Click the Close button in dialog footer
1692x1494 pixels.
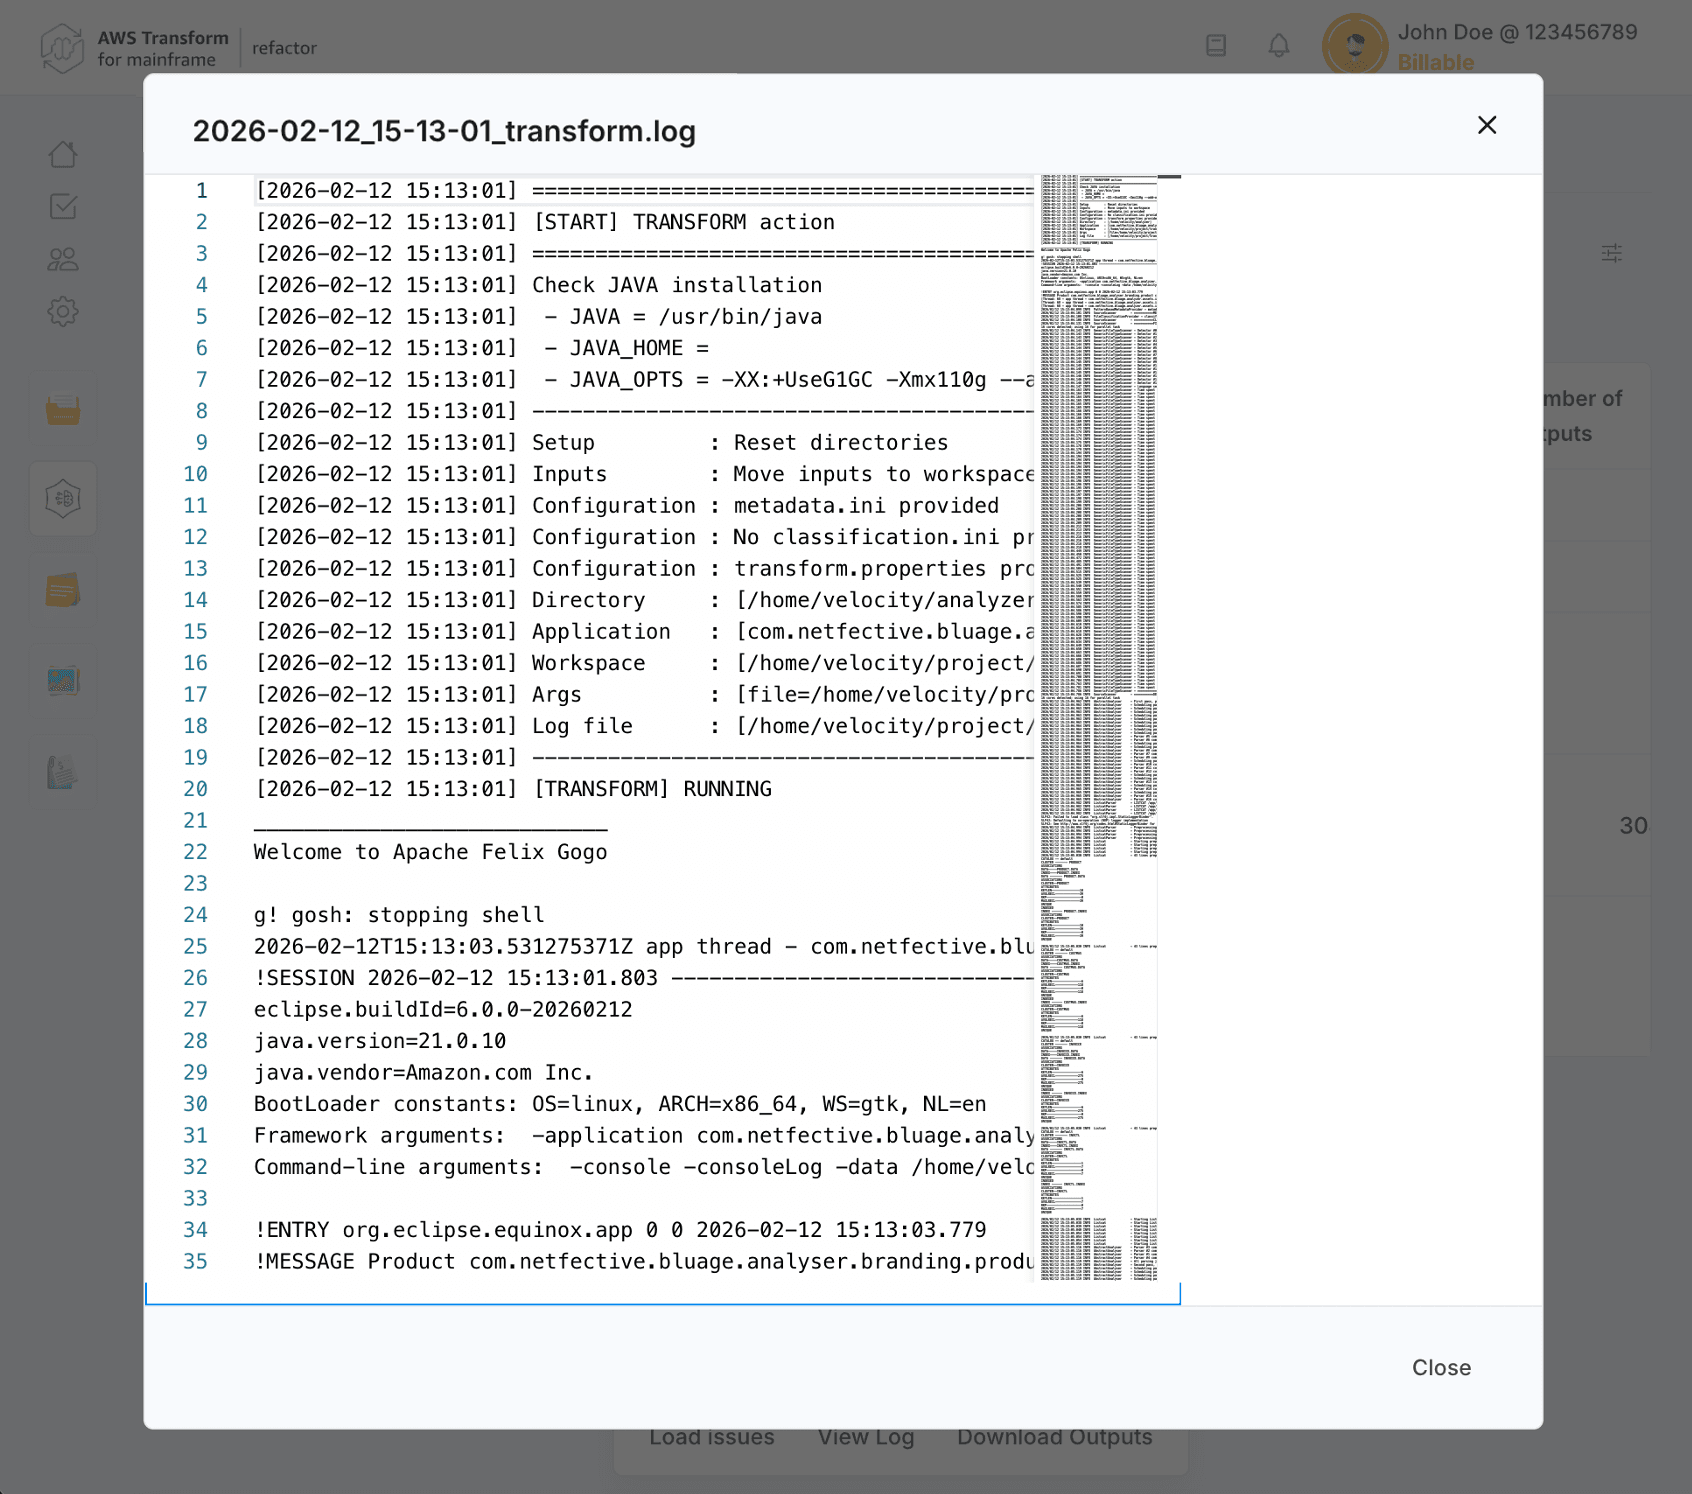pyautogui.click(x=1440, y=1367)
